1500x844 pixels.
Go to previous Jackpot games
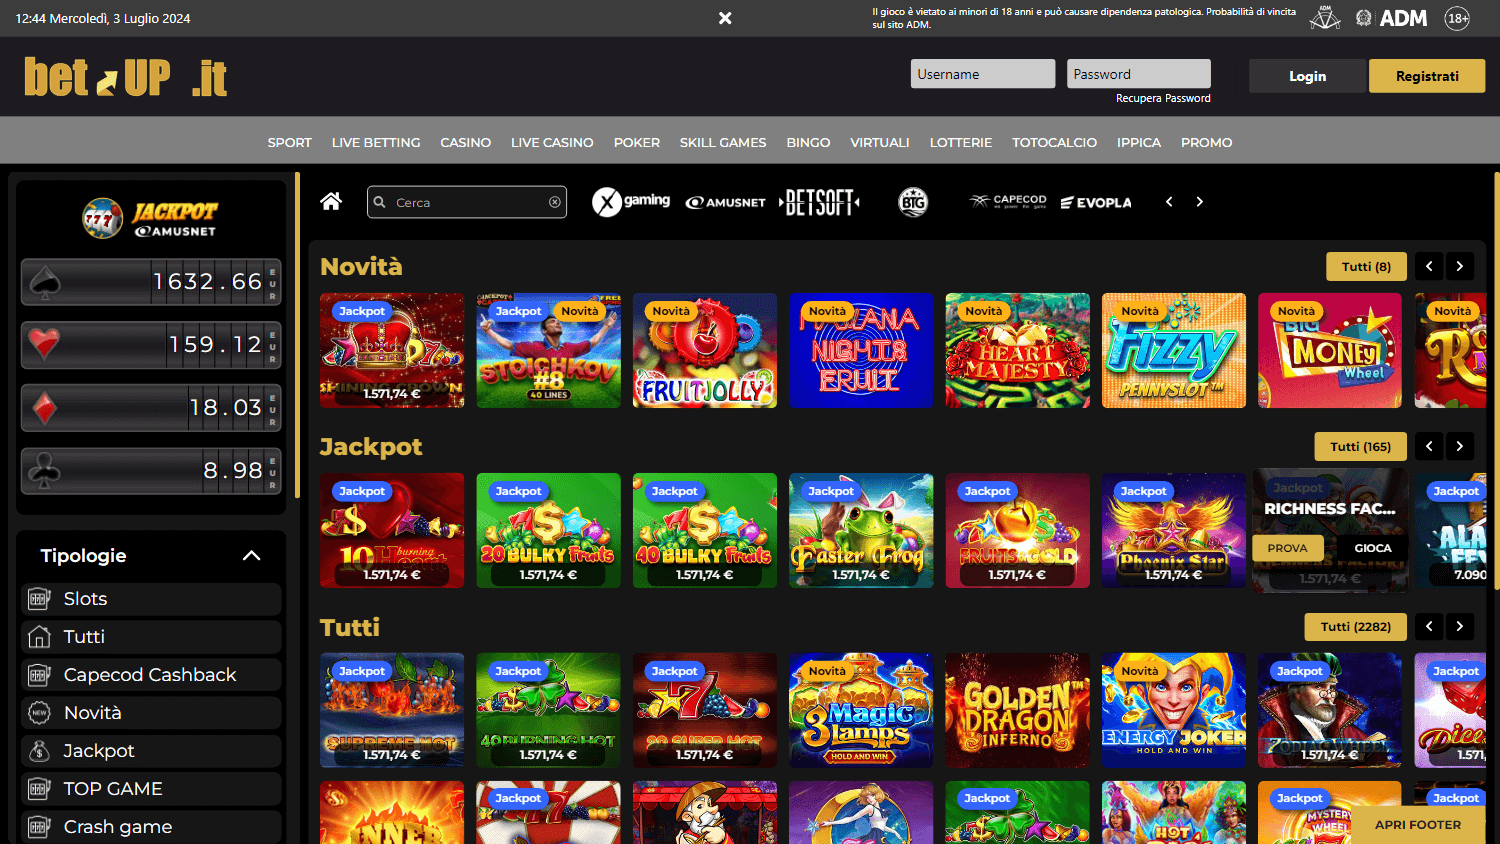tap(1429, 446)
